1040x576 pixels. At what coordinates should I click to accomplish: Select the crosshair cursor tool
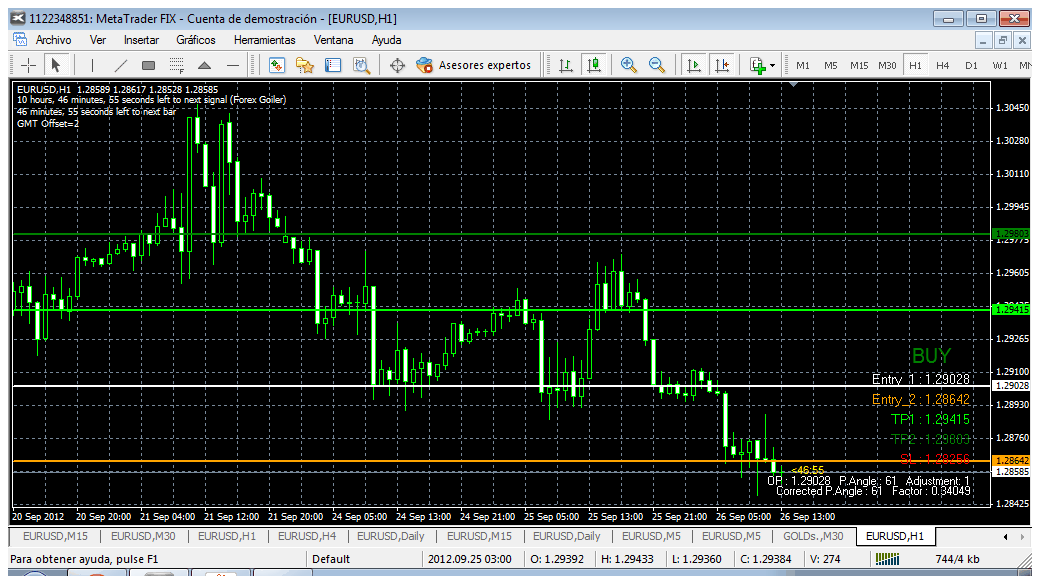(x=29, y=65)
